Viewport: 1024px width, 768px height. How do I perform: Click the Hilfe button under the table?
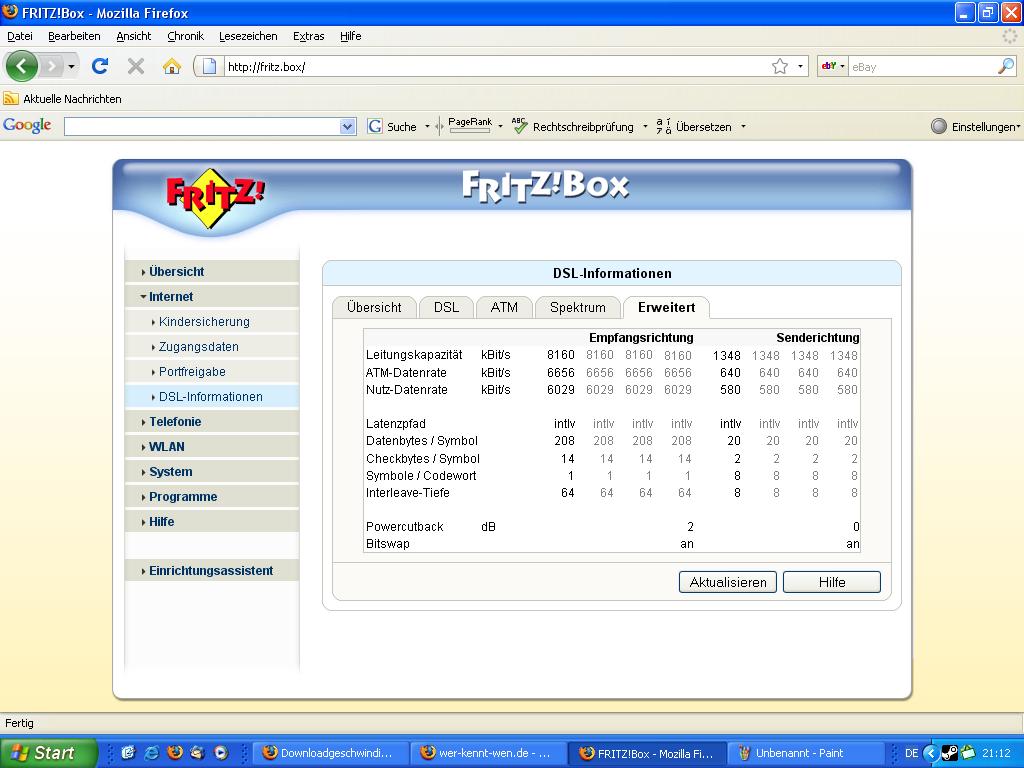(x=831, y=582)
